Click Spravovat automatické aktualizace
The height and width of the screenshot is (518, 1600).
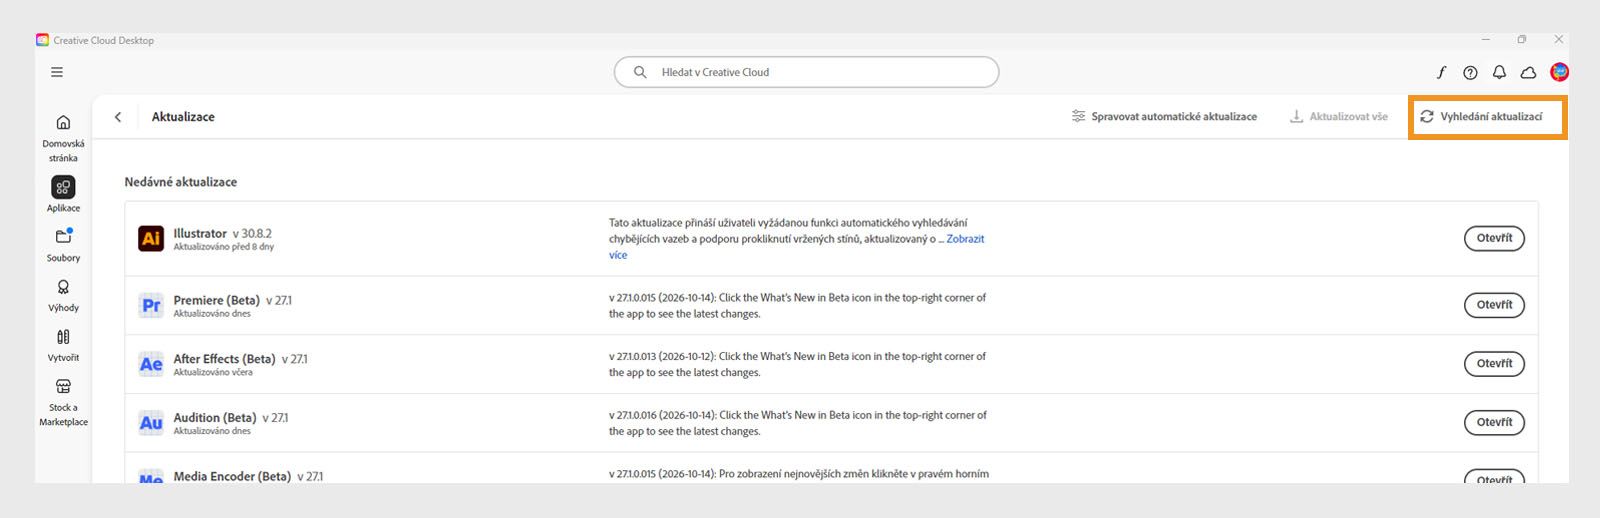click(x=1164, y=117)
